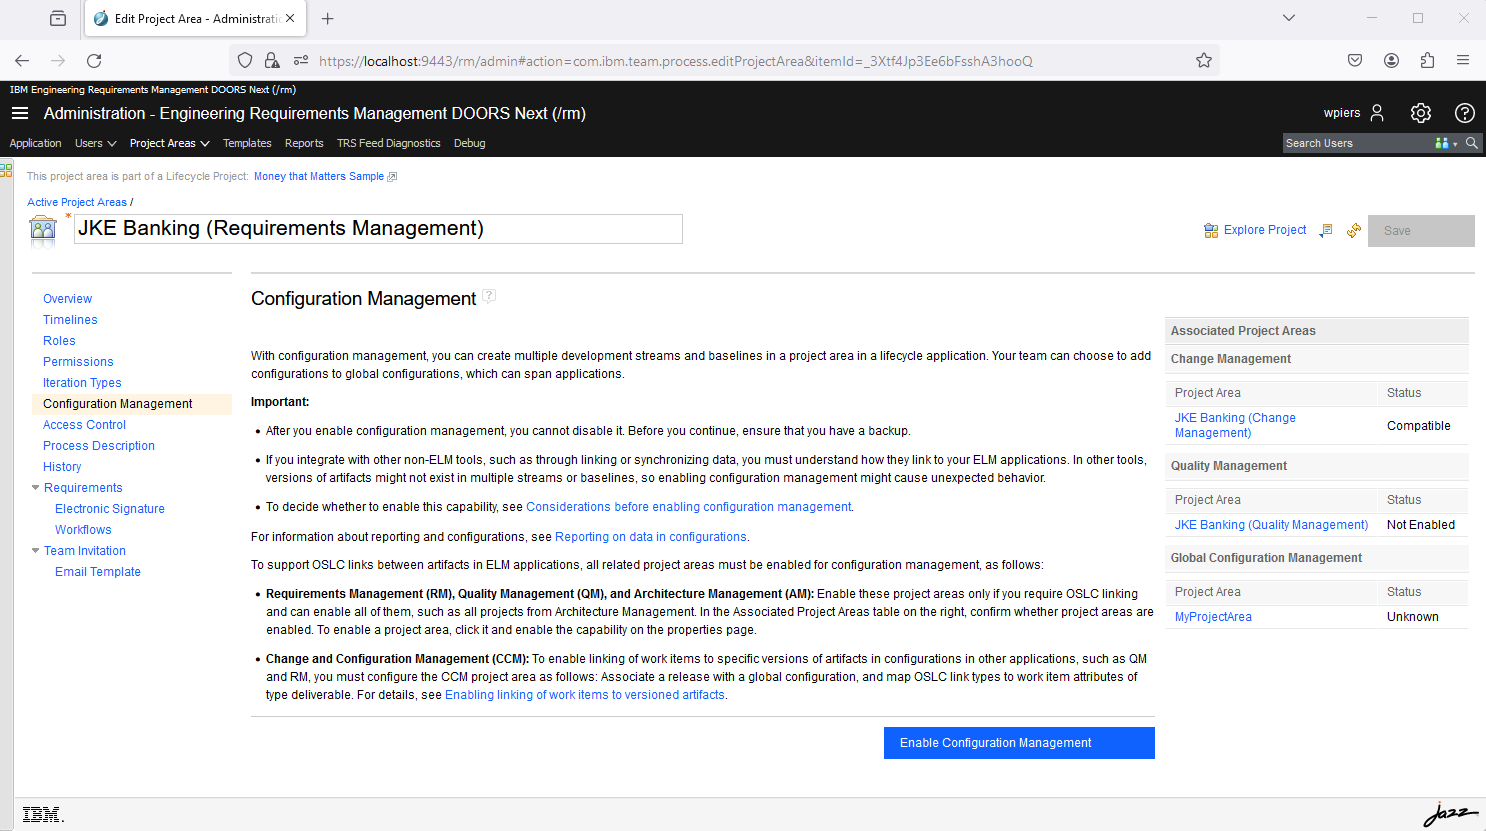Follow the Active Project Areas breadcrumb
Viewport: 1486px width, 831px height.
click(x=77, y=203)
